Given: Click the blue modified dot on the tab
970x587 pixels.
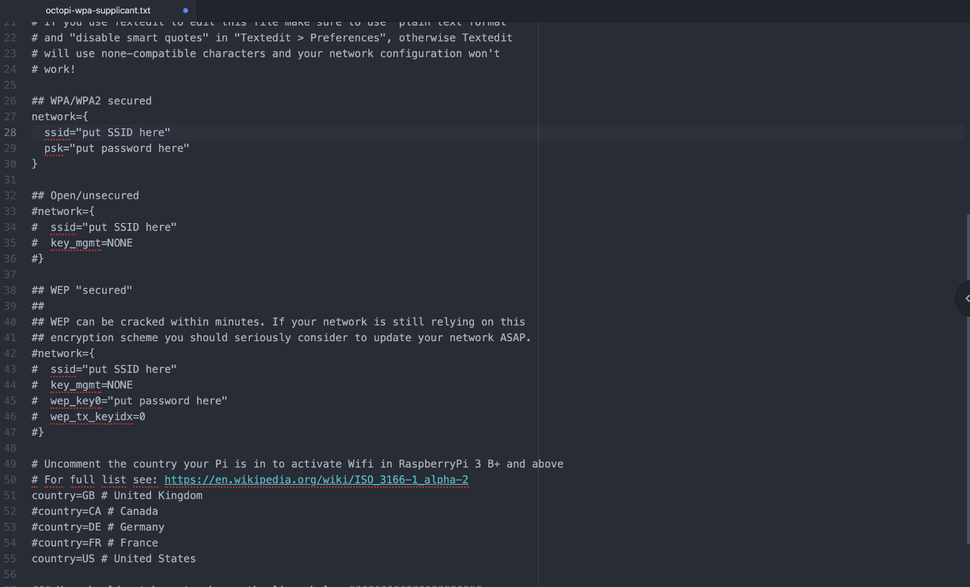Looking at the screenshot, I should [186, 10].
